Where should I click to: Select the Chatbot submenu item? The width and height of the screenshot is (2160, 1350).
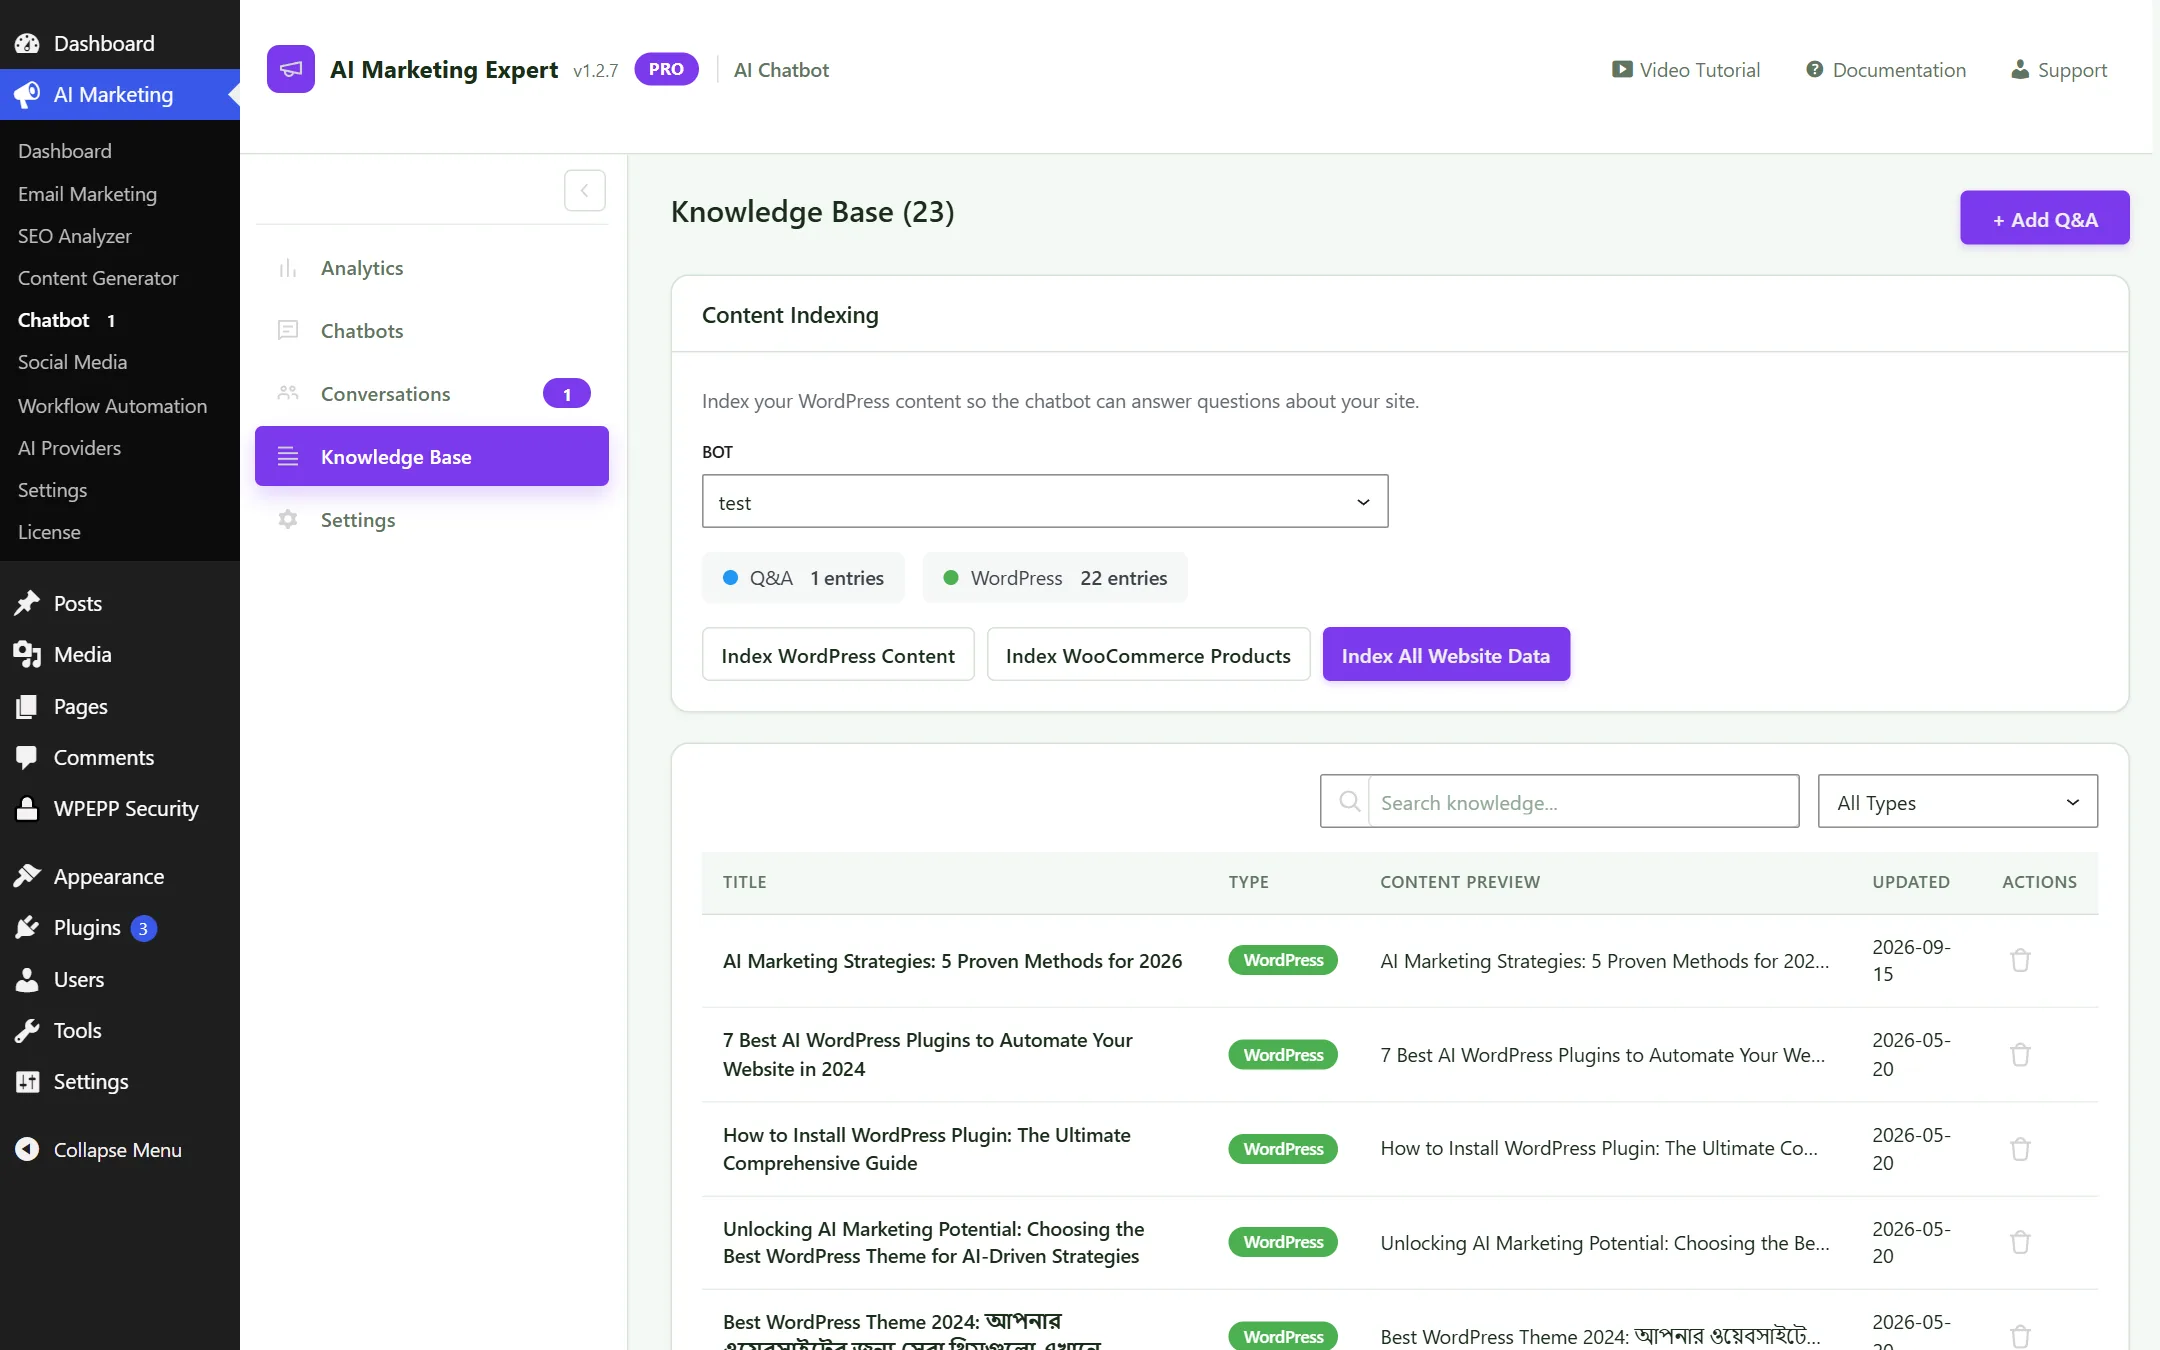click(x=54, y=320)
